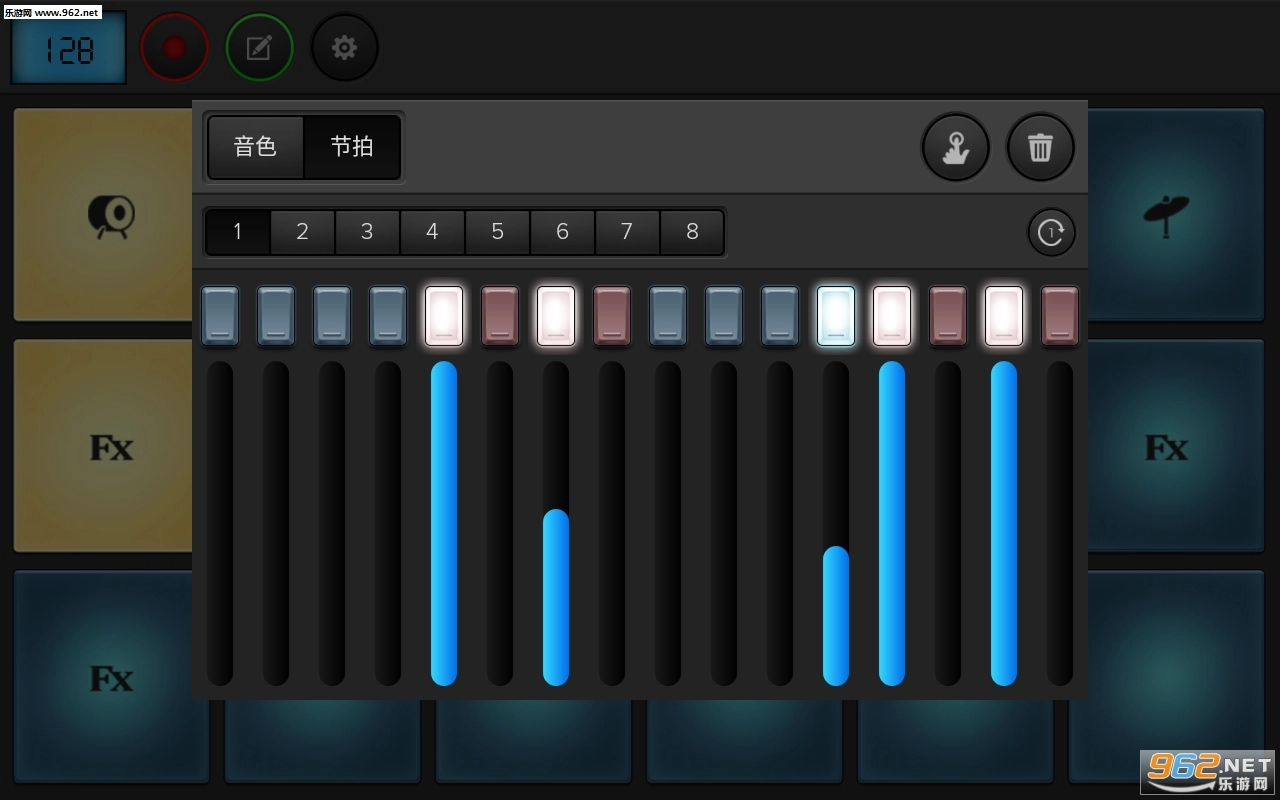The width and height of the screenshot is (1280, 800).
Task: Click the half-filled seventh velocity slider
Action: [556, 596]
